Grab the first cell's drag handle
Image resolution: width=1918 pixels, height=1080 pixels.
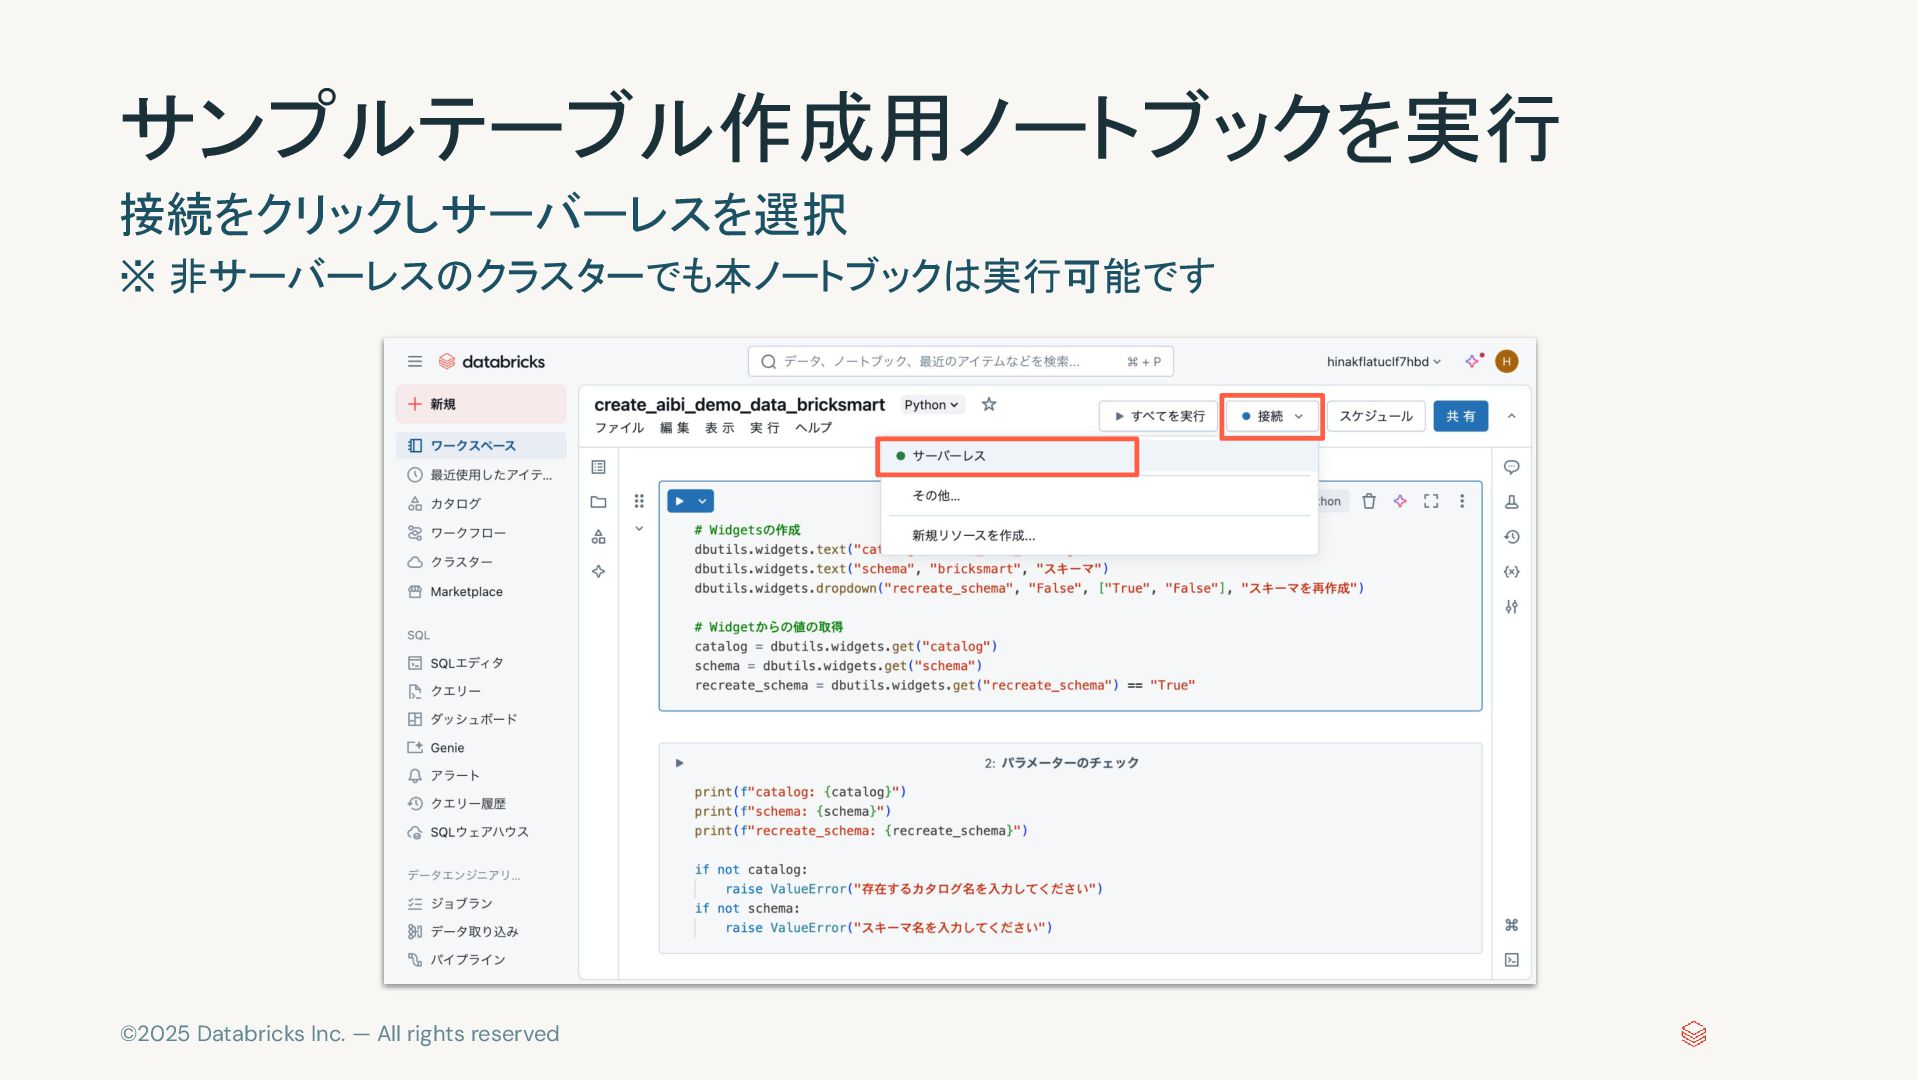(x=639, y=501)
